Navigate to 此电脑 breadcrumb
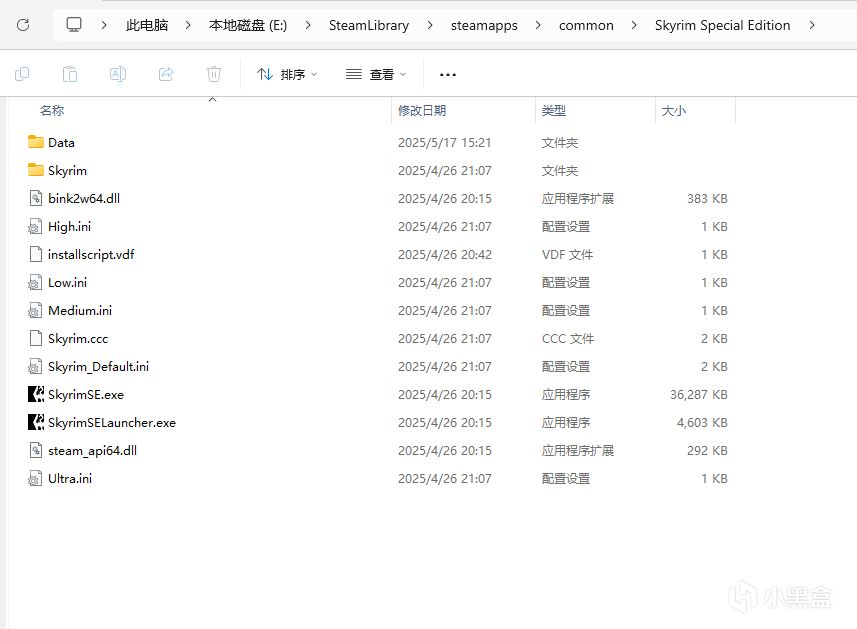 click(146, 25)
